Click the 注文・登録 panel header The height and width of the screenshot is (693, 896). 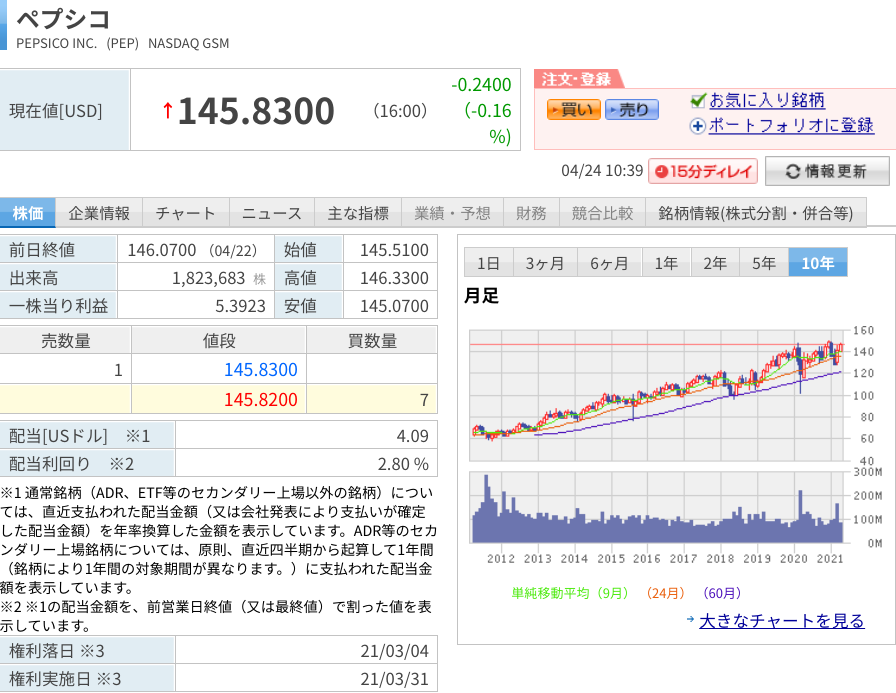click(x=577, y=79)
